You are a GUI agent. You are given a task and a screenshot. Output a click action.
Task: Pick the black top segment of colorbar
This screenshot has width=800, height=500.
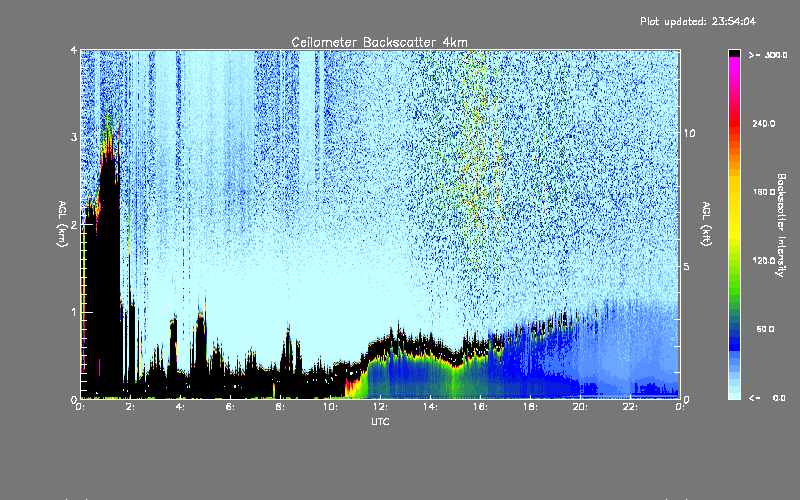tap(734, 53)
